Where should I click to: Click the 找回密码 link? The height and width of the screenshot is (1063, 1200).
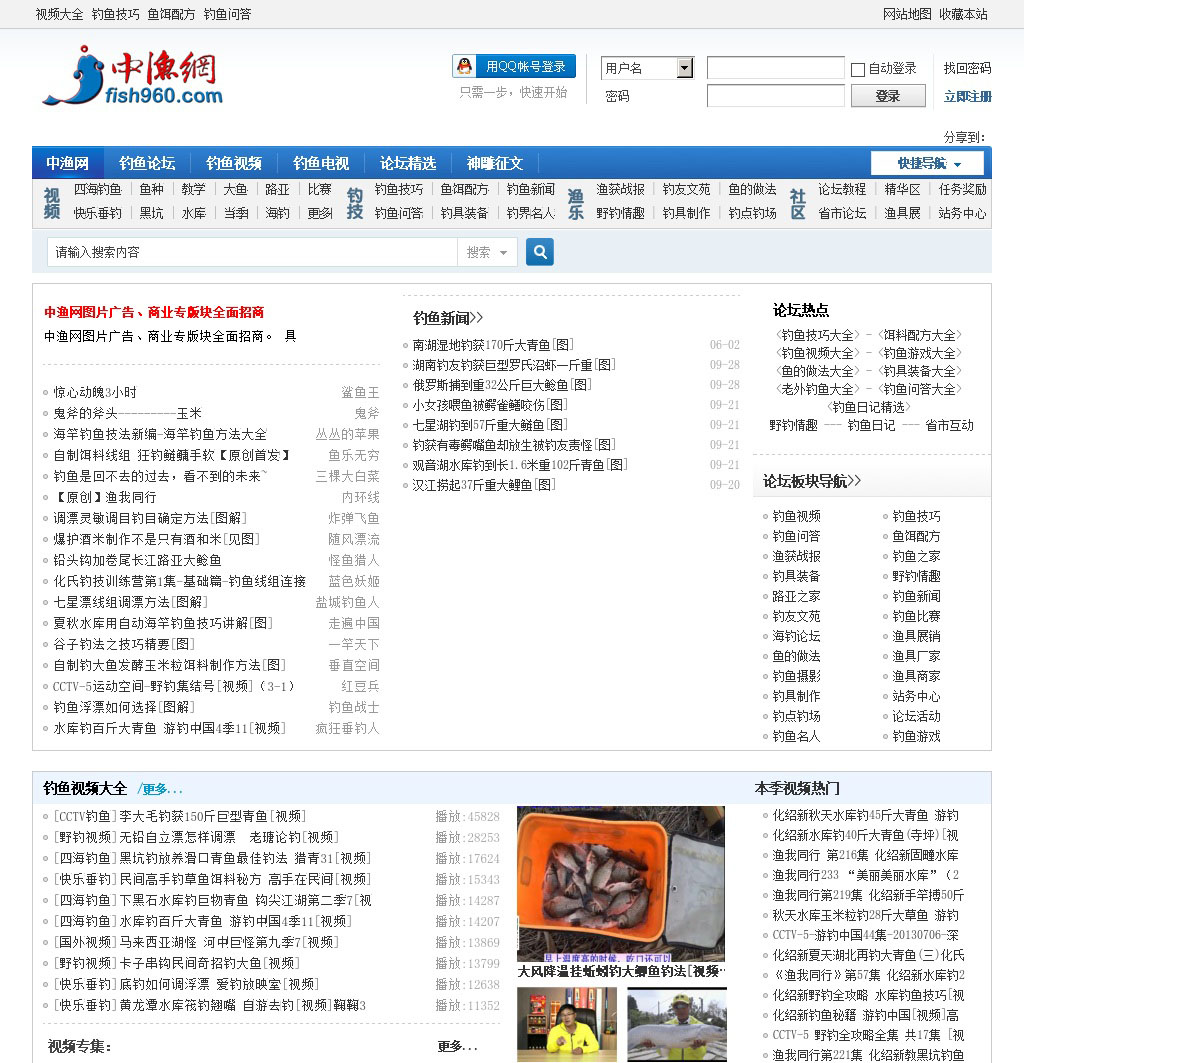click(x=967, y=68)
